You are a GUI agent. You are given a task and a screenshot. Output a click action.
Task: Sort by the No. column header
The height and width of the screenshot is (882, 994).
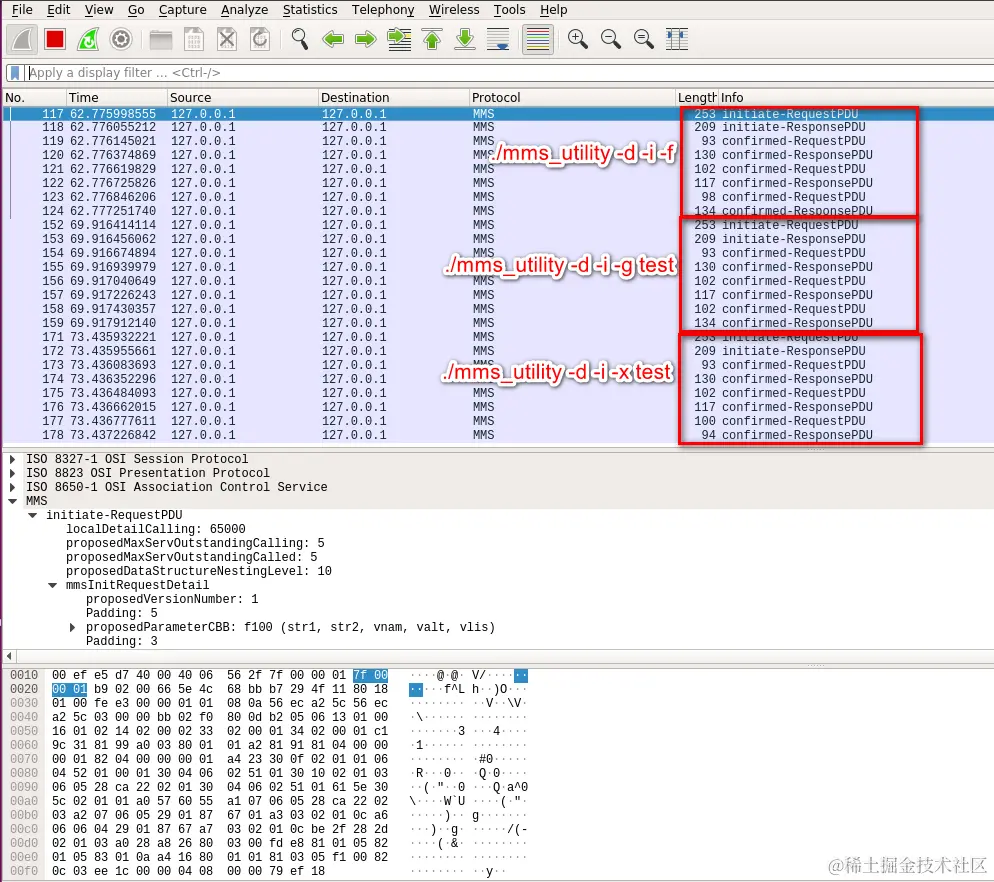34,98
